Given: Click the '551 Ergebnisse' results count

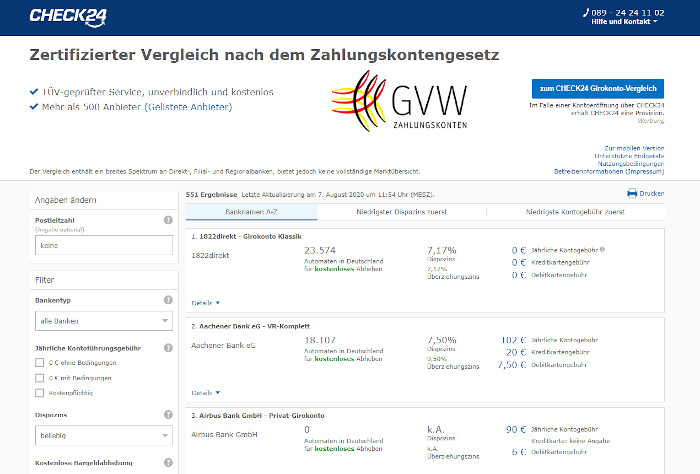Looking at the screenshot, I should pos(211,195).
